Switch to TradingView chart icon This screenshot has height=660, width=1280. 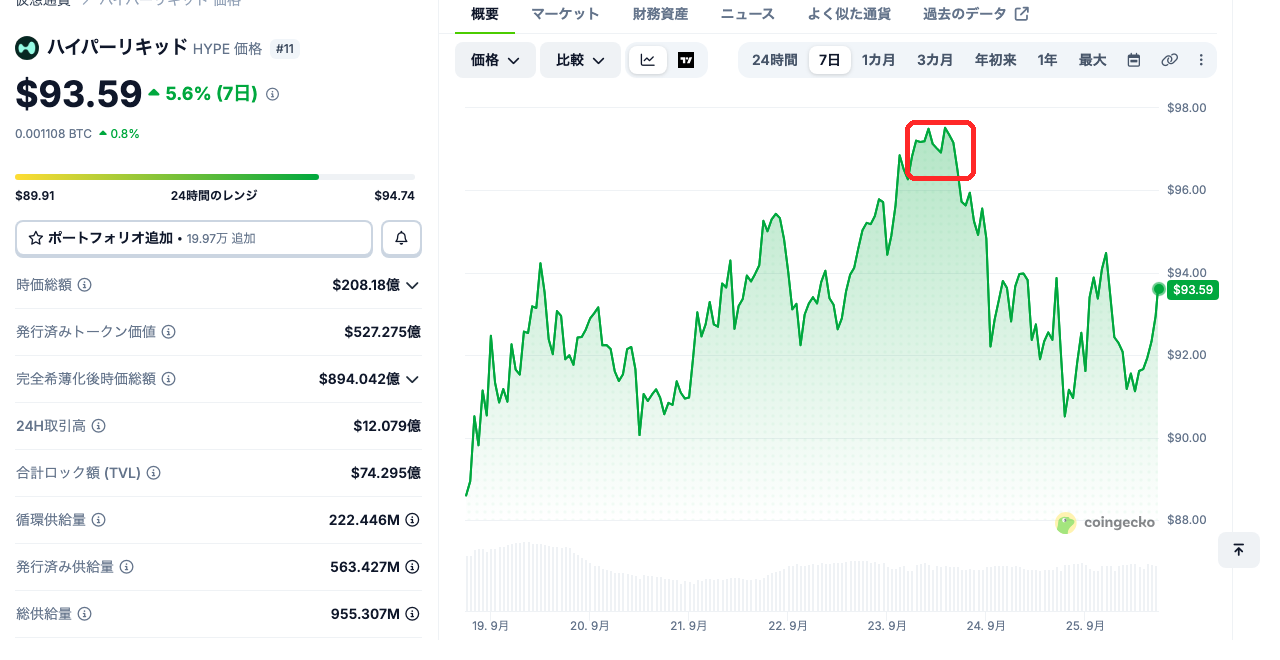tap(686, 60)
